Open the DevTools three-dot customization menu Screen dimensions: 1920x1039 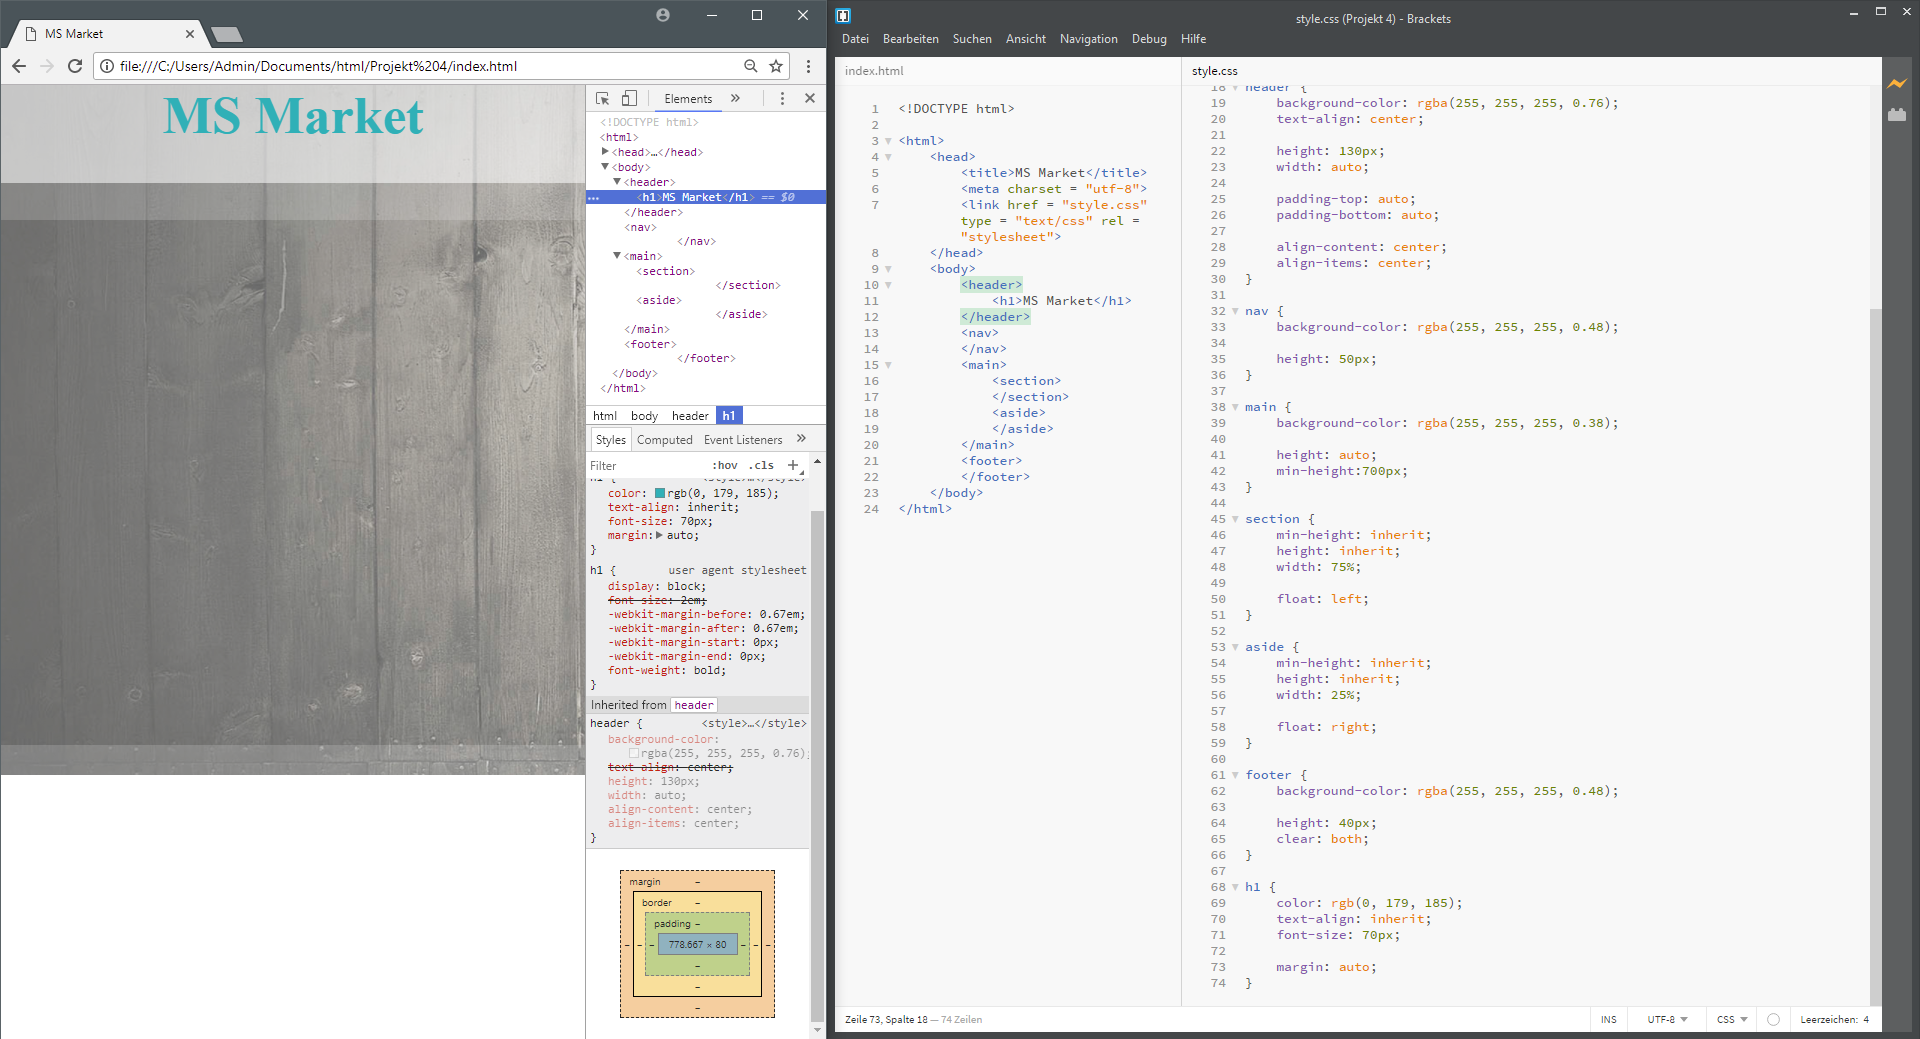(x=783, y=98)
